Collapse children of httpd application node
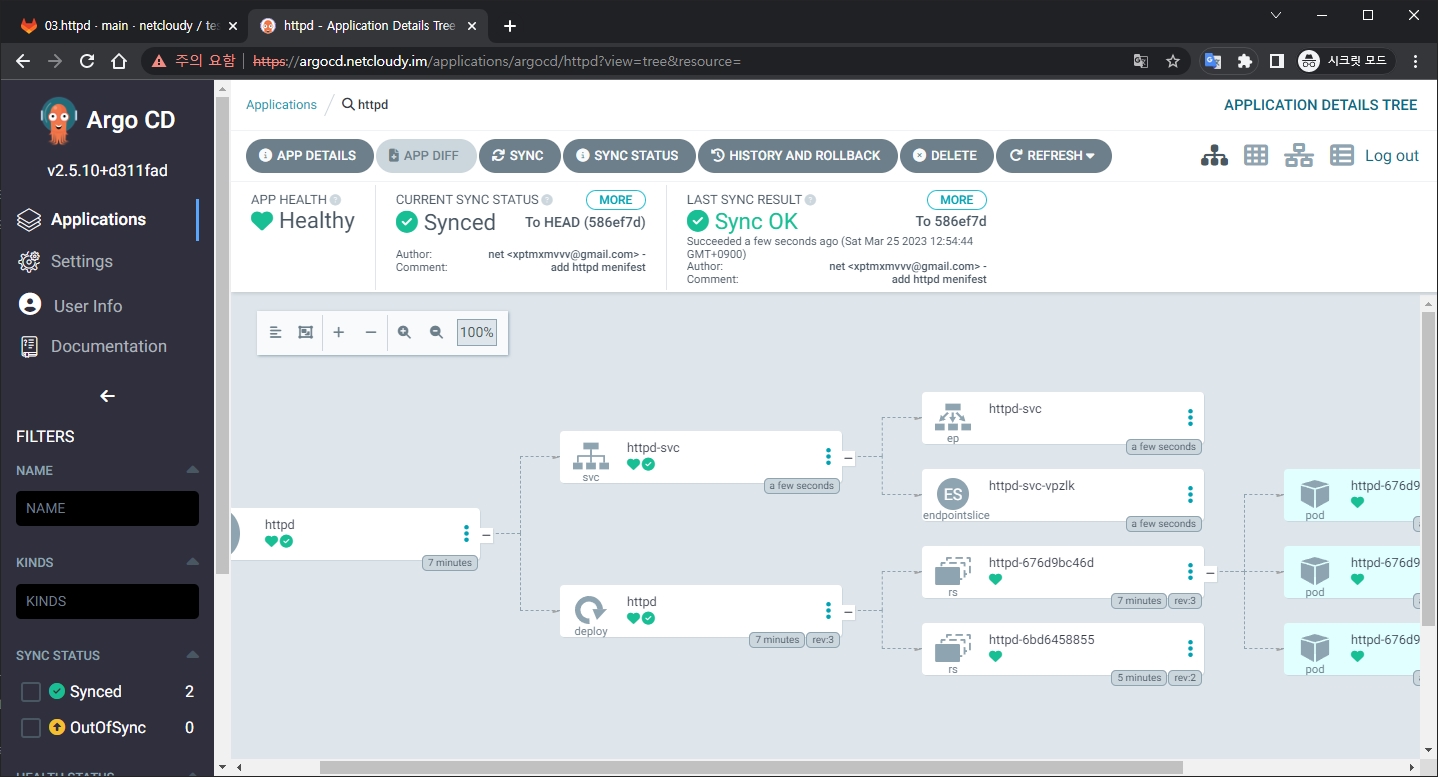 click(486, 534)
